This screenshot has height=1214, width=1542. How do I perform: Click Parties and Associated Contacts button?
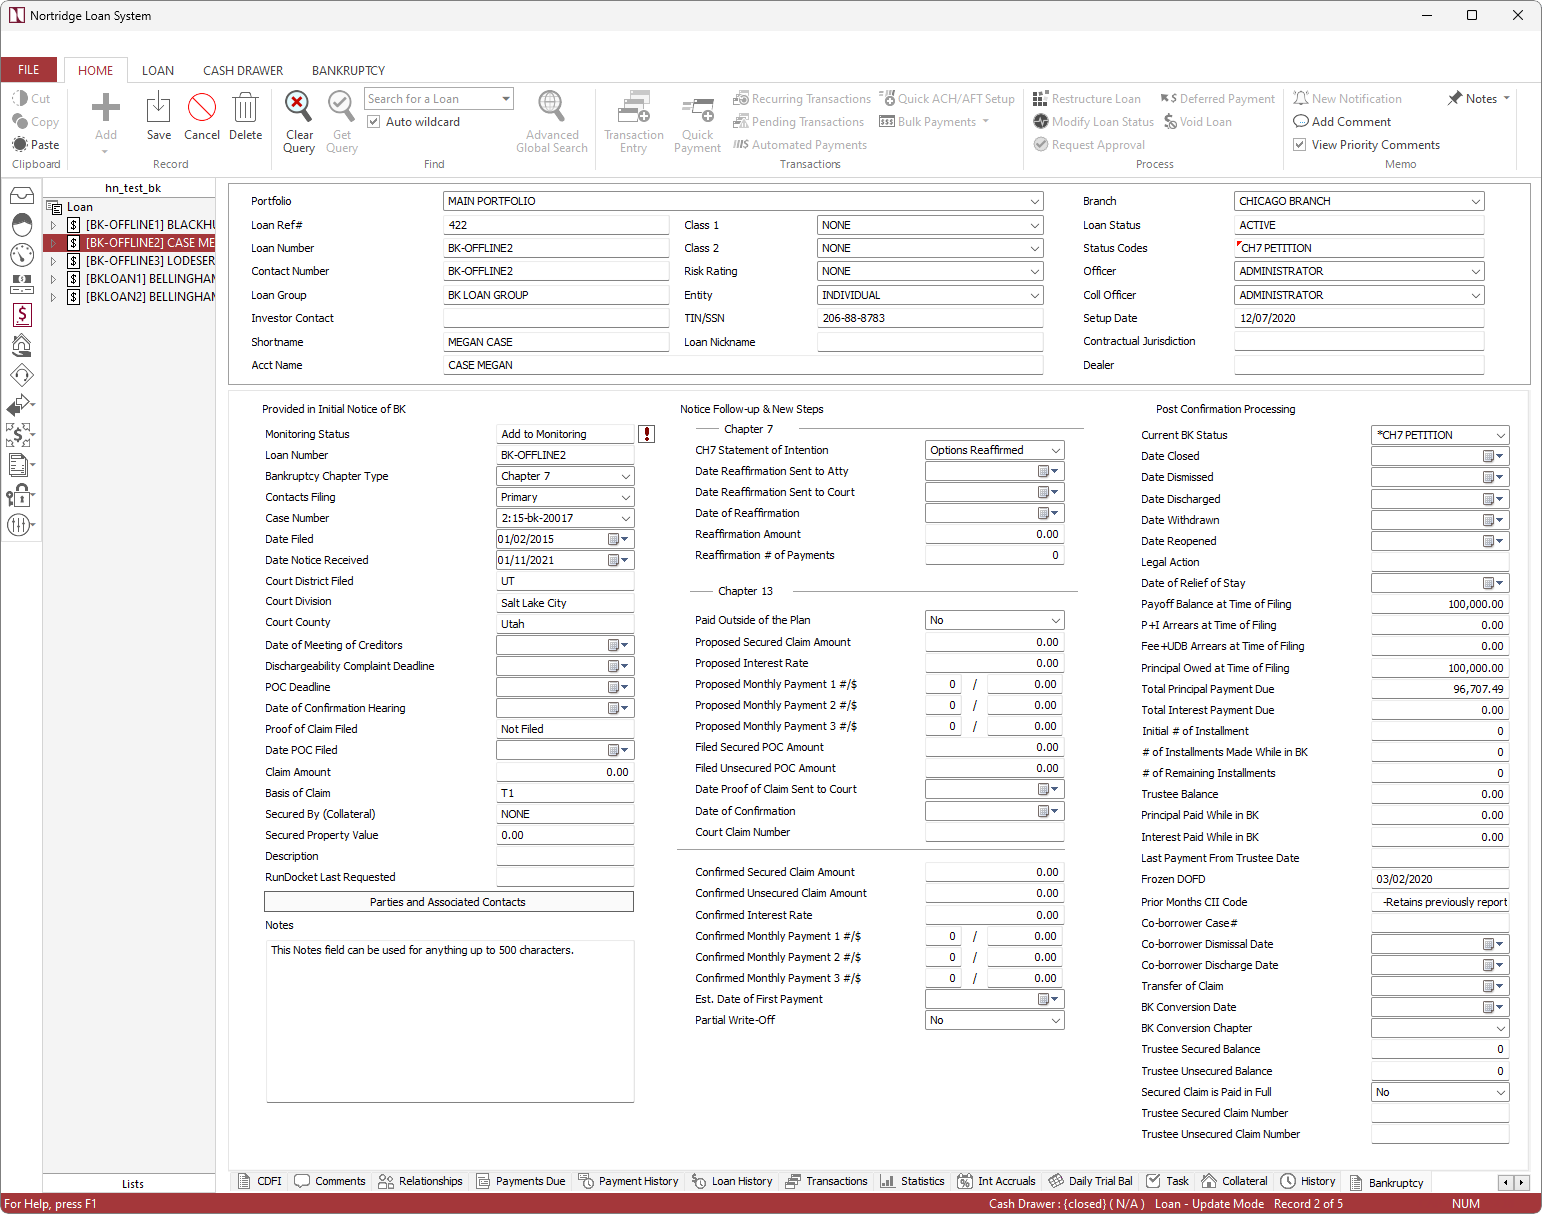click(x=448, y=902)
